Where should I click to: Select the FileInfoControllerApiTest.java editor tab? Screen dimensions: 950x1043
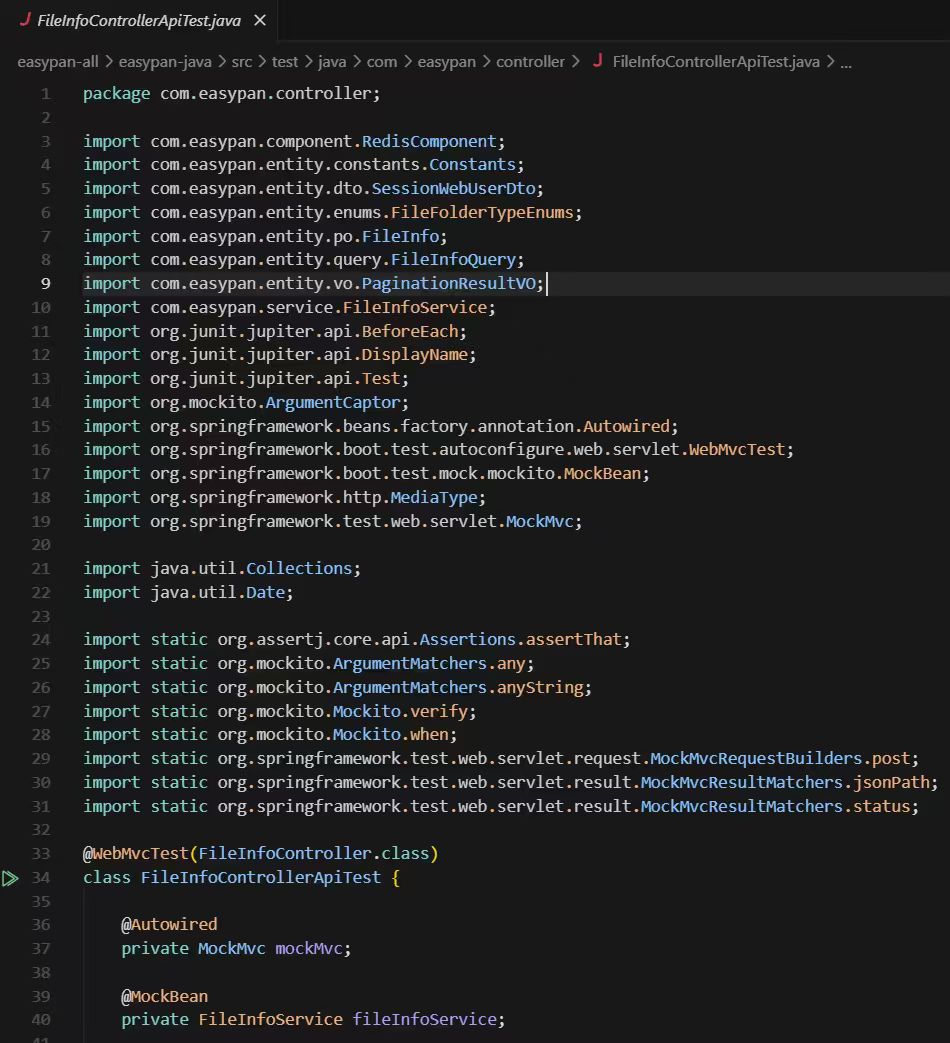pyautogui.click(x=139, y=21)
